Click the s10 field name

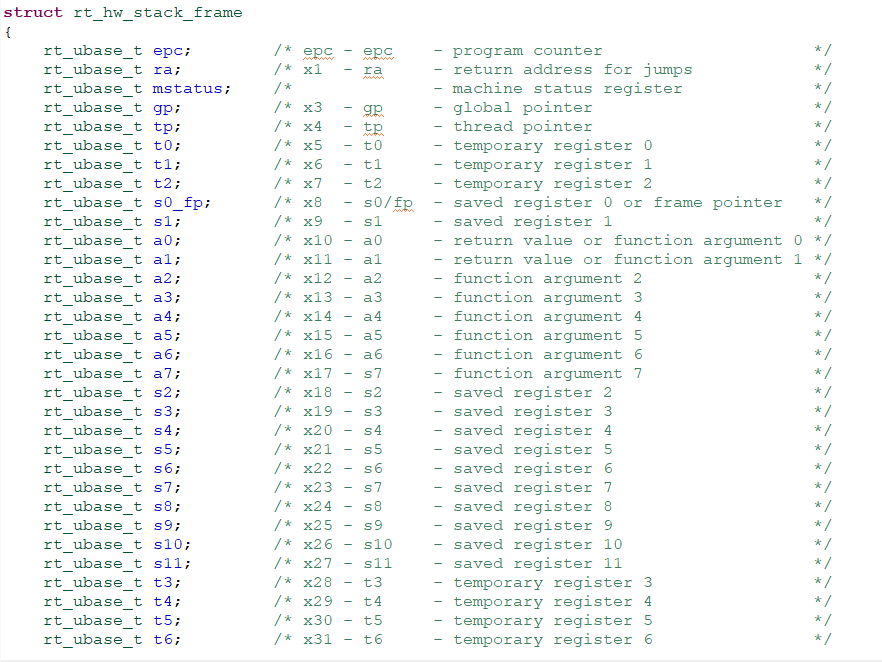pos(168,545)
